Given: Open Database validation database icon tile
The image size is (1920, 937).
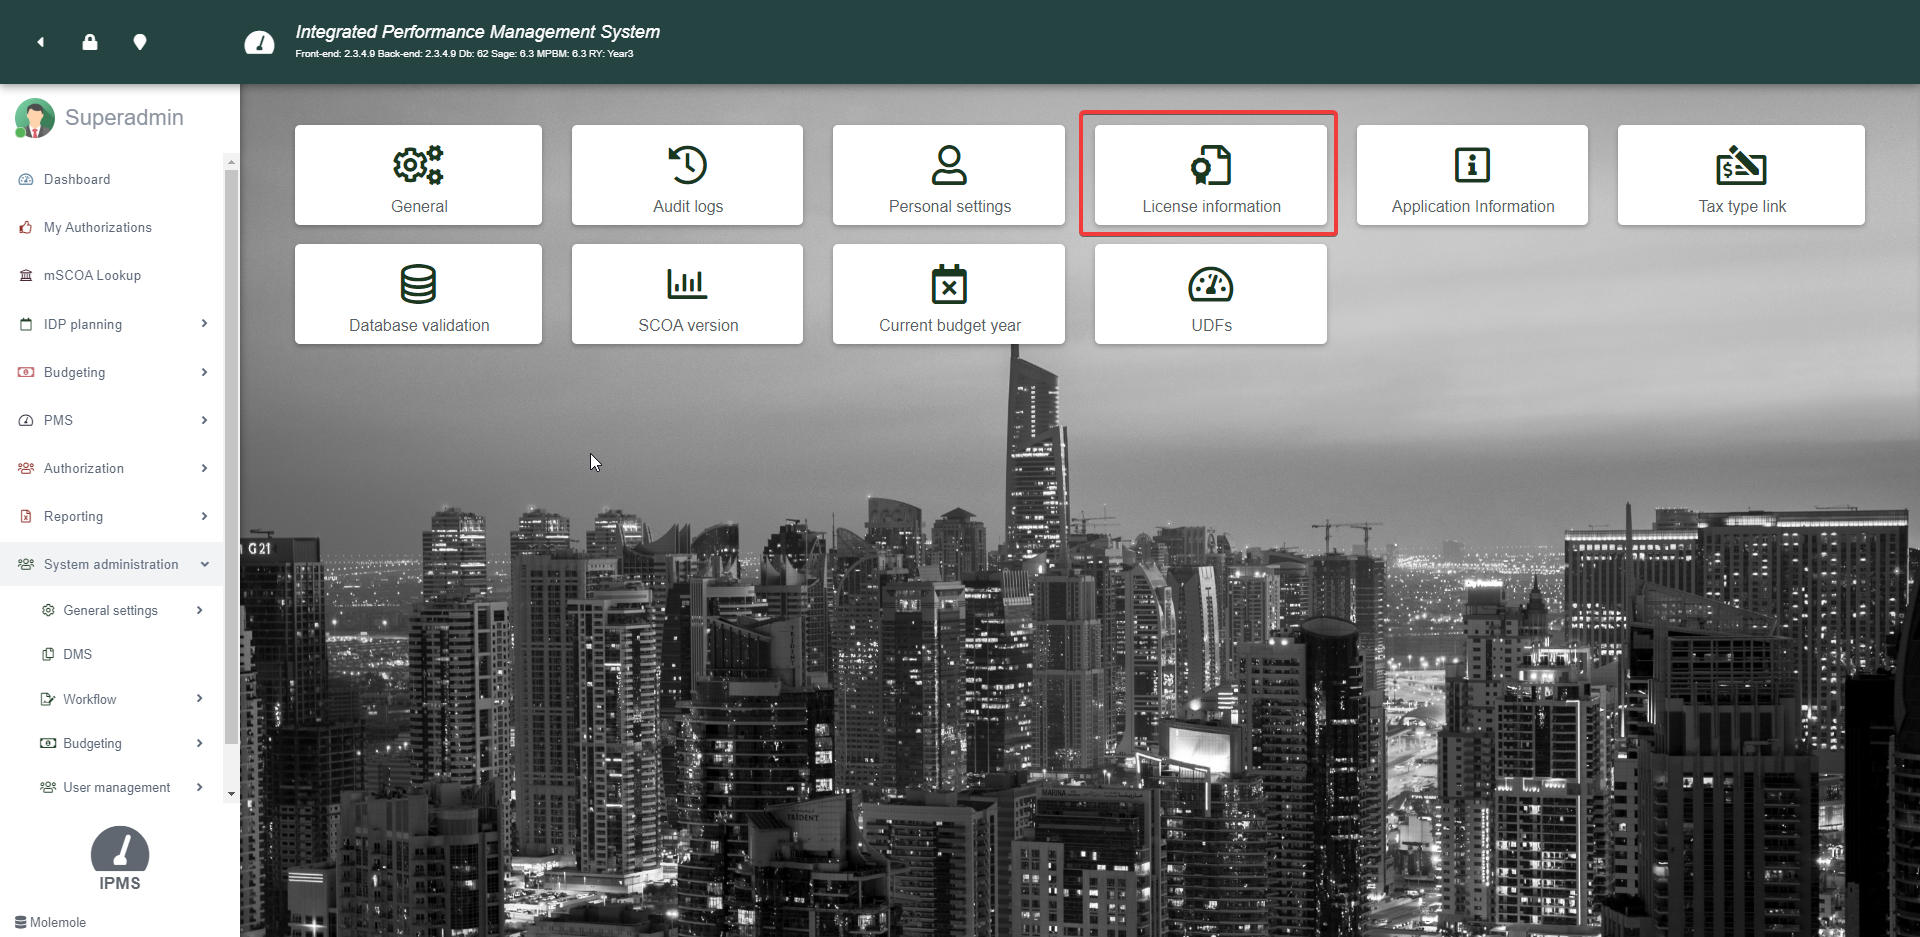Looking at the screenshot, I should pyautogui.click(x=418, y=294).
